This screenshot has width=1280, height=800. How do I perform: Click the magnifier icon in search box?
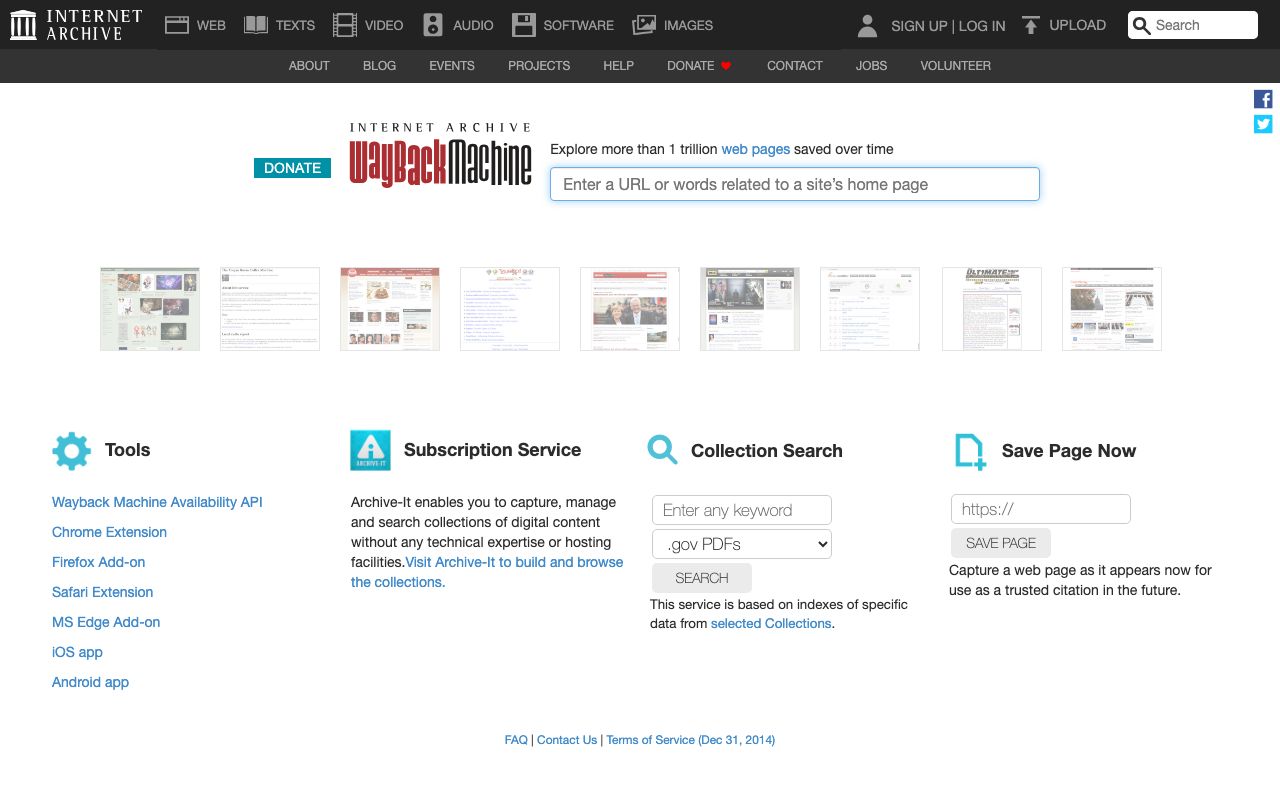tap(1142, 26)
